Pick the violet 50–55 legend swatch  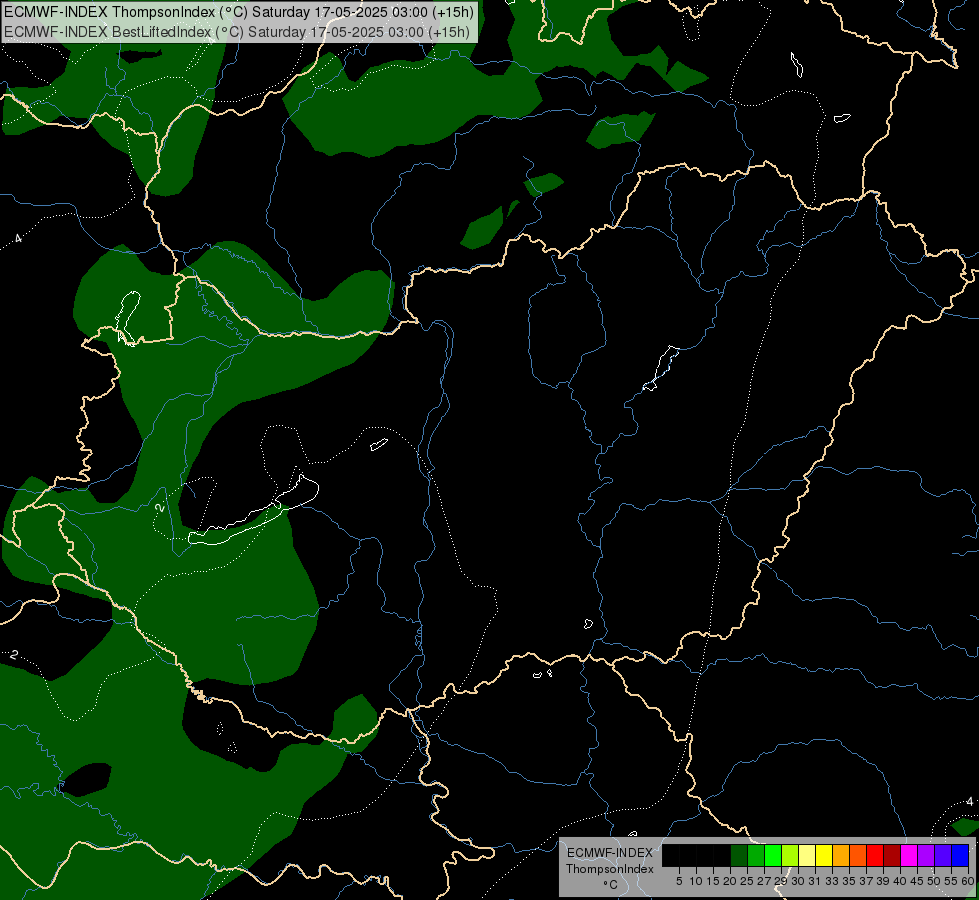[x=943, y=855]
